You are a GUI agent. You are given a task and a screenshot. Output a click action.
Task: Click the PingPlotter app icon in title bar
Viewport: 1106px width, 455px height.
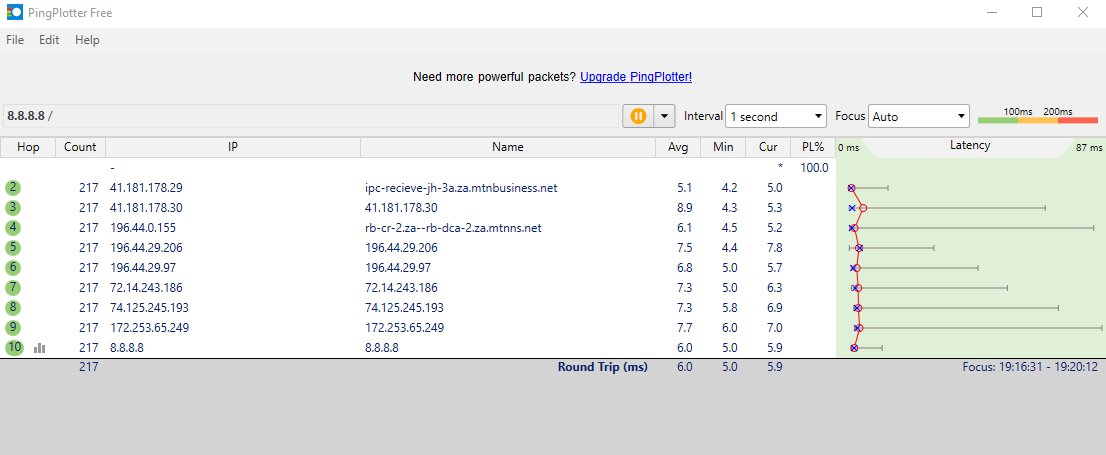(x=15, y=13)
